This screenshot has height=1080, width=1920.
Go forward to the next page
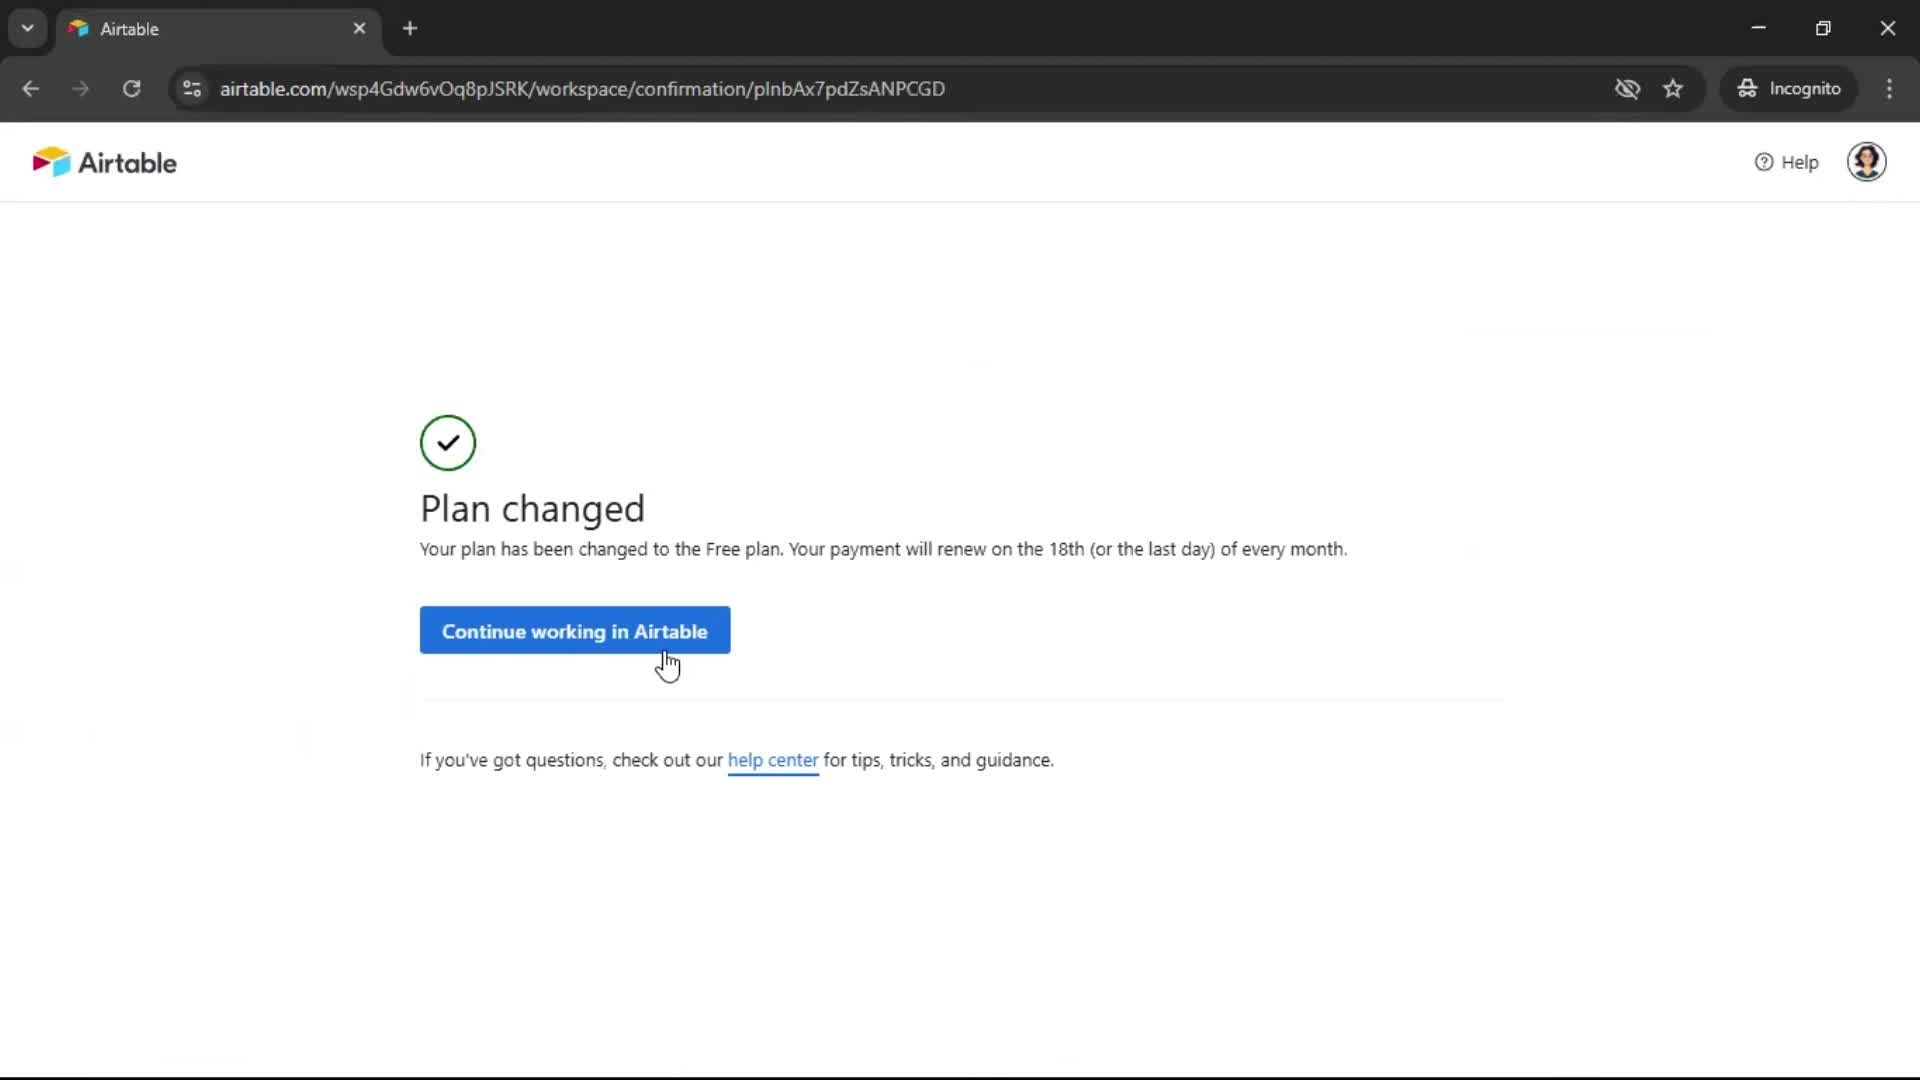pos(81,89)
